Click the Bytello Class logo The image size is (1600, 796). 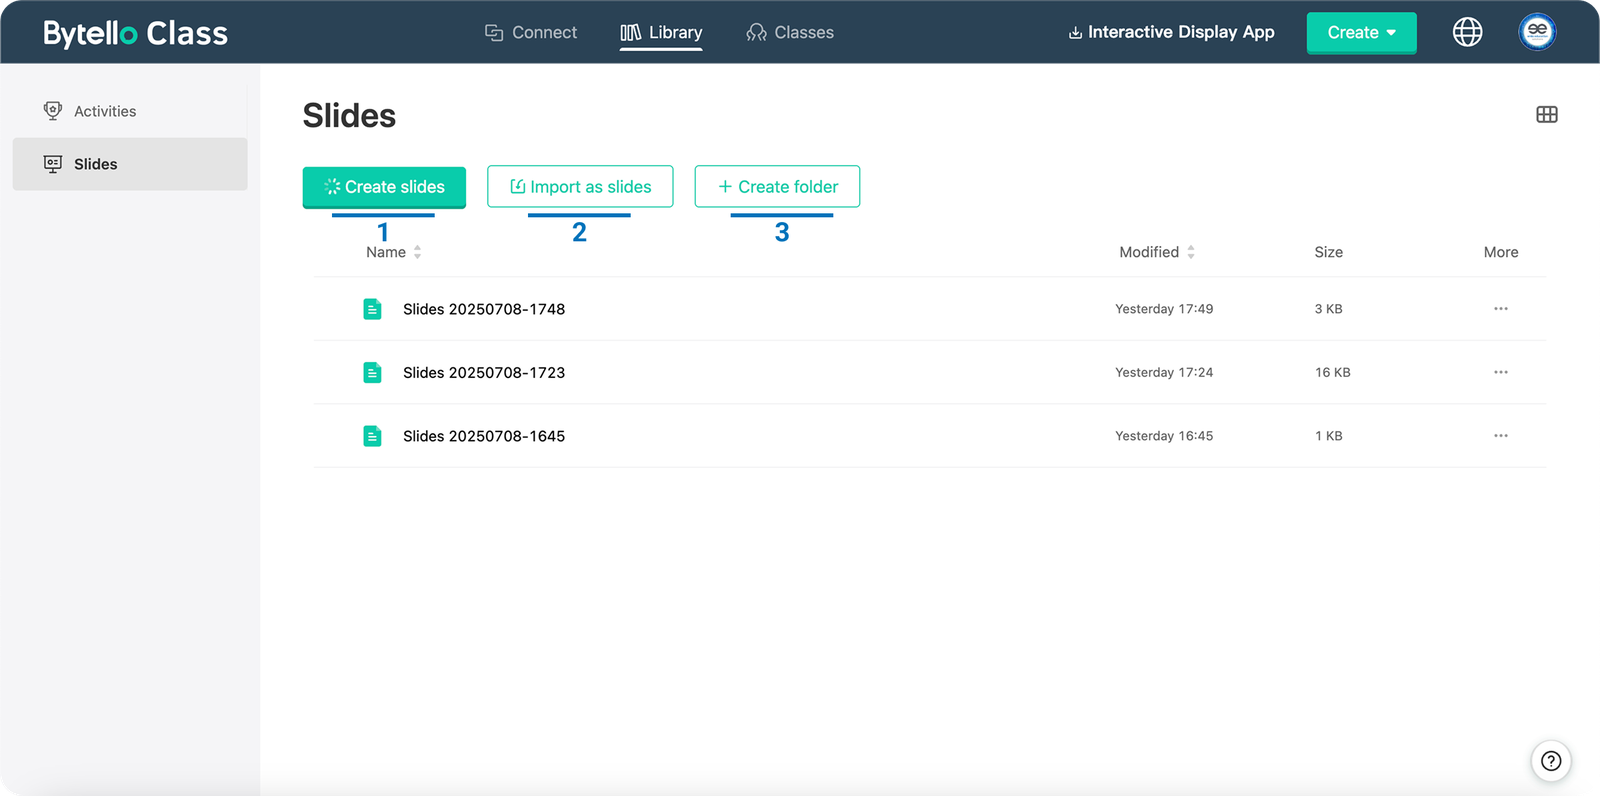tap(135, 33)
